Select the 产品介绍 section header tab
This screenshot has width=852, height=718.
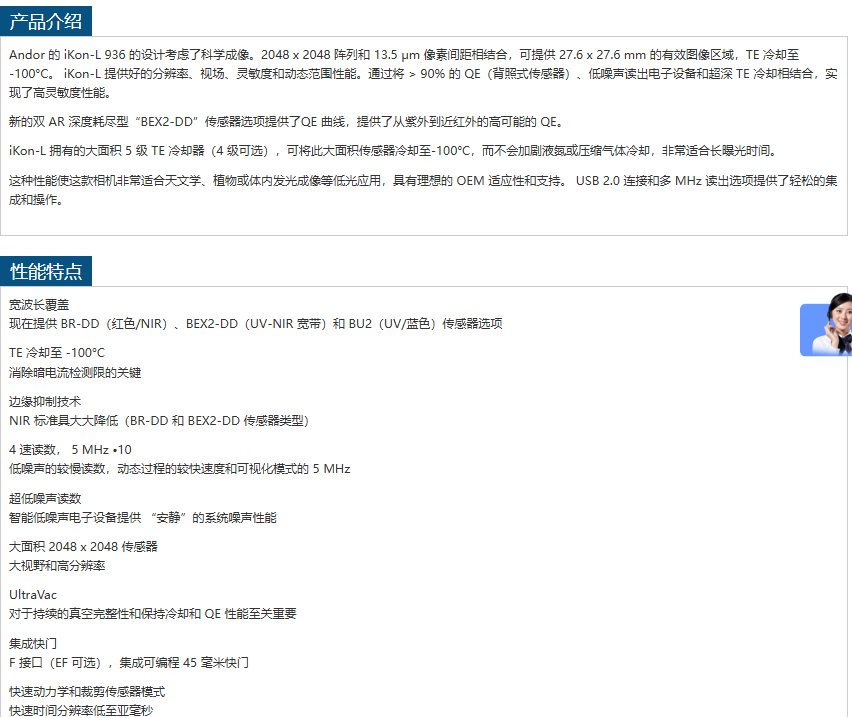(x=46, y=20)
